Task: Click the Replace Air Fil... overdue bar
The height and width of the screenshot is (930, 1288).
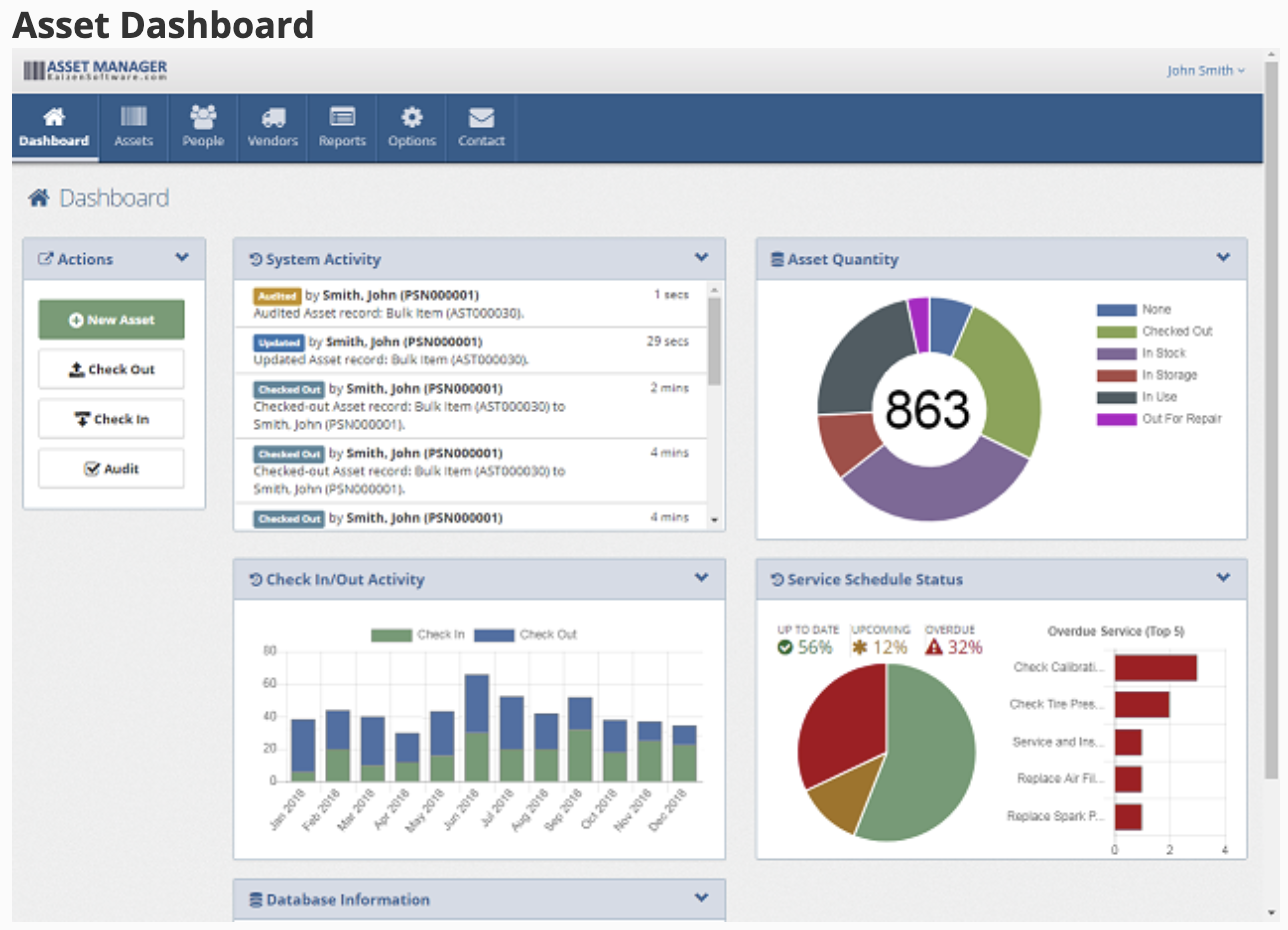Action: click(x=1128, y=780)
